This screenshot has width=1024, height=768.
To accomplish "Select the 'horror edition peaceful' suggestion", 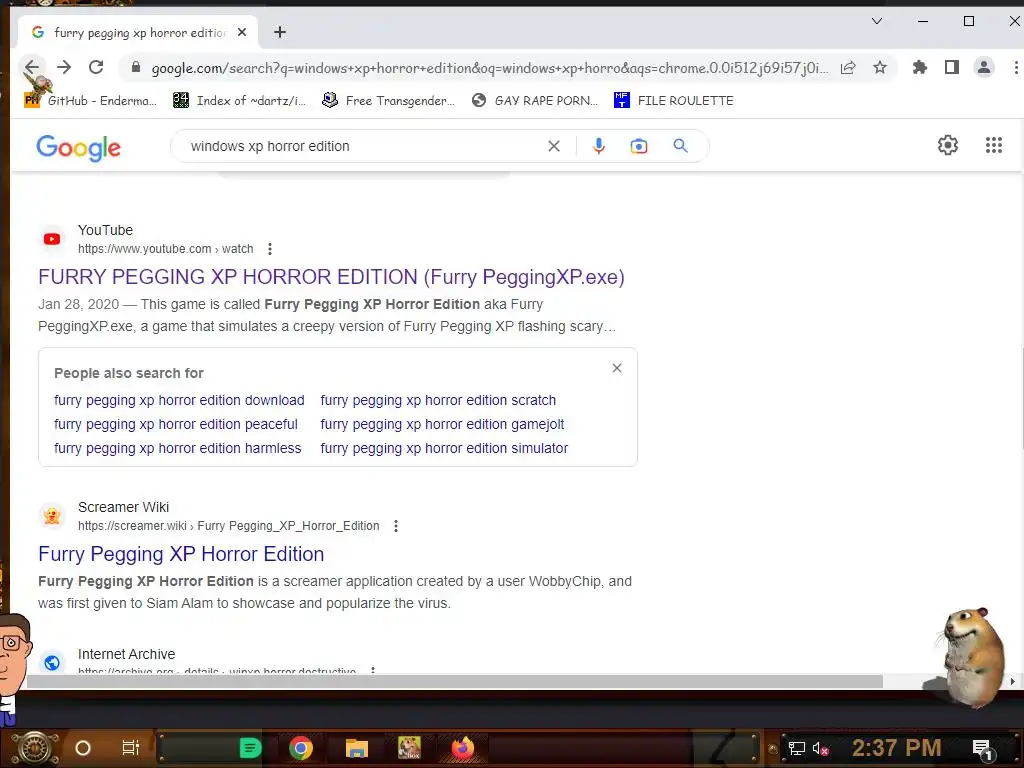I will [x=176, y=424].
